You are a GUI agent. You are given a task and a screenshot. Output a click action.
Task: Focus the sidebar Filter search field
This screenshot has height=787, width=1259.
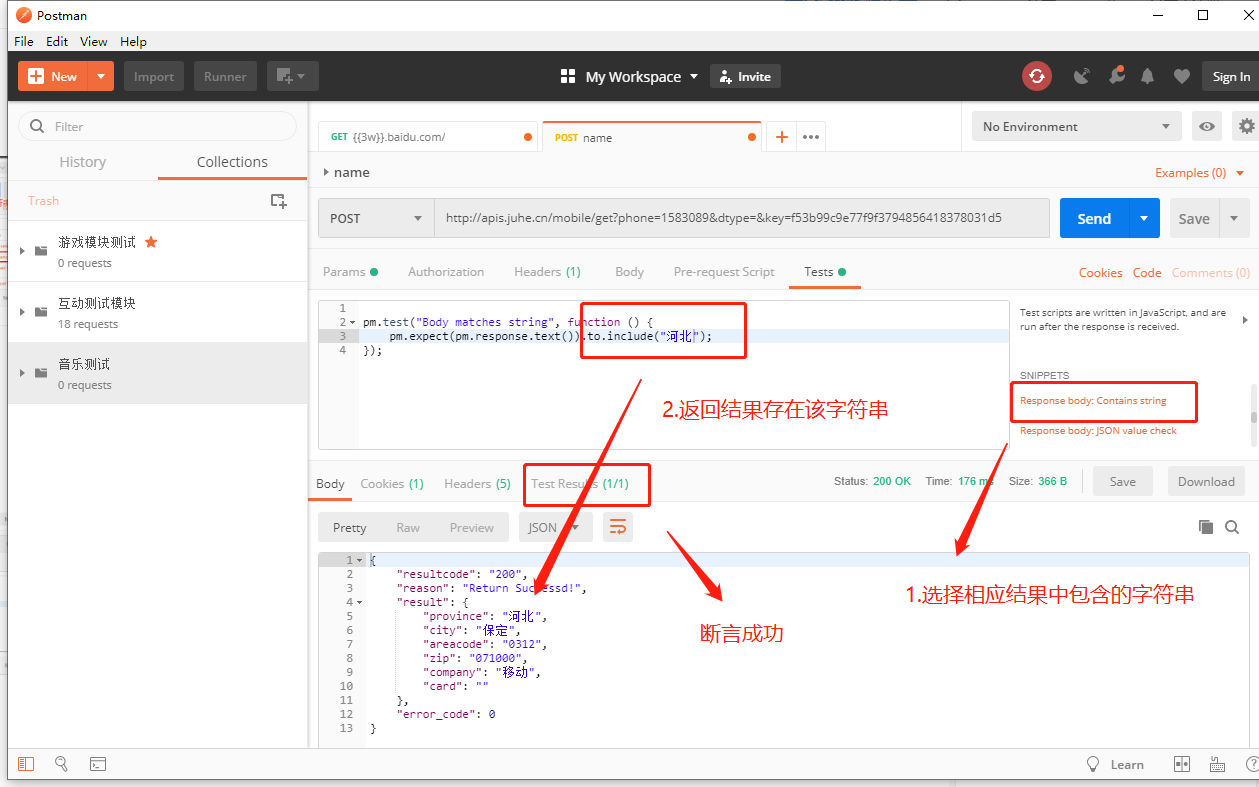(157, 126)
